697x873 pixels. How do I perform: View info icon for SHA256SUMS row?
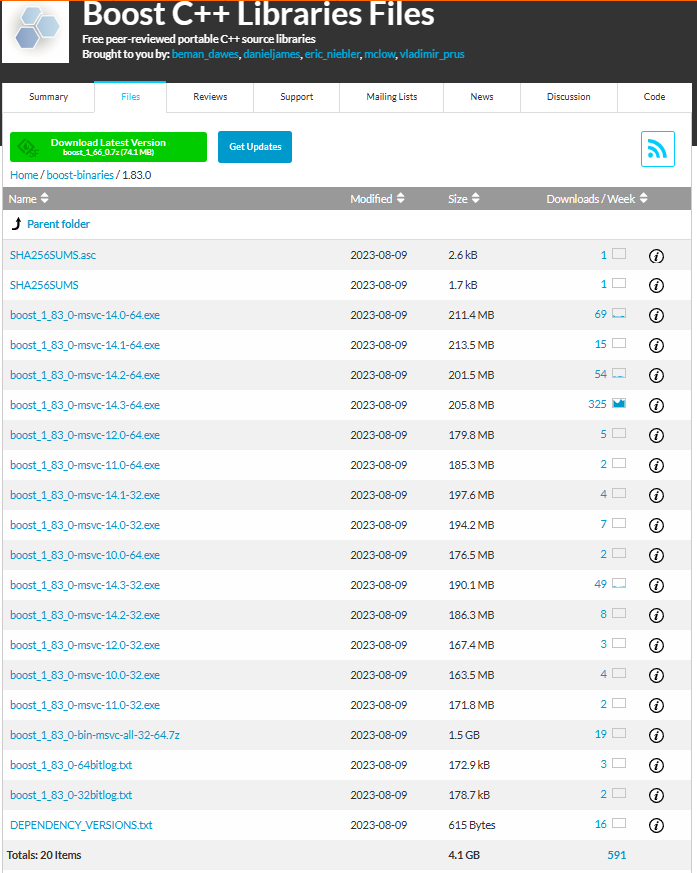(x=656, y=286)
